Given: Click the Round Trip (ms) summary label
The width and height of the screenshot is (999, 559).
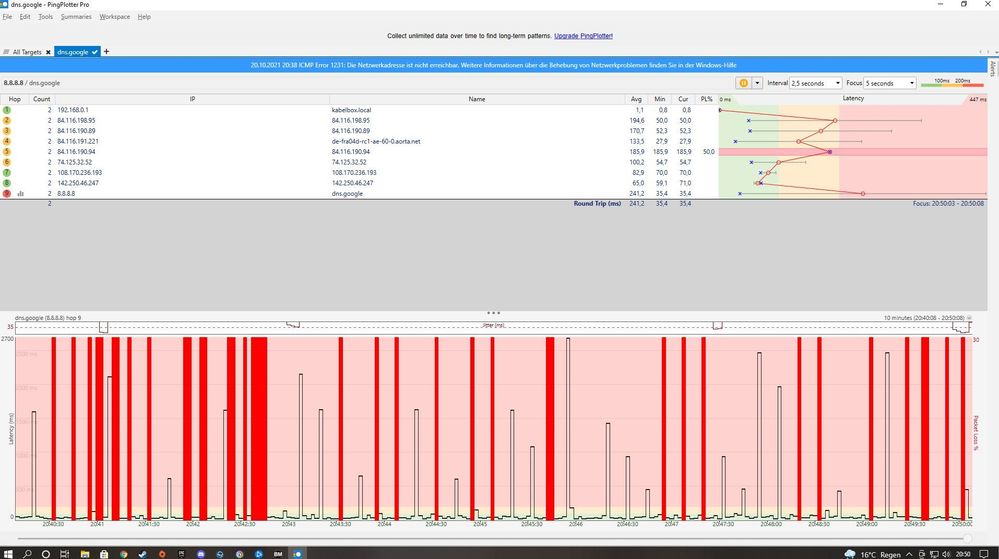Looking at the screenshot, I should (597, 203).
